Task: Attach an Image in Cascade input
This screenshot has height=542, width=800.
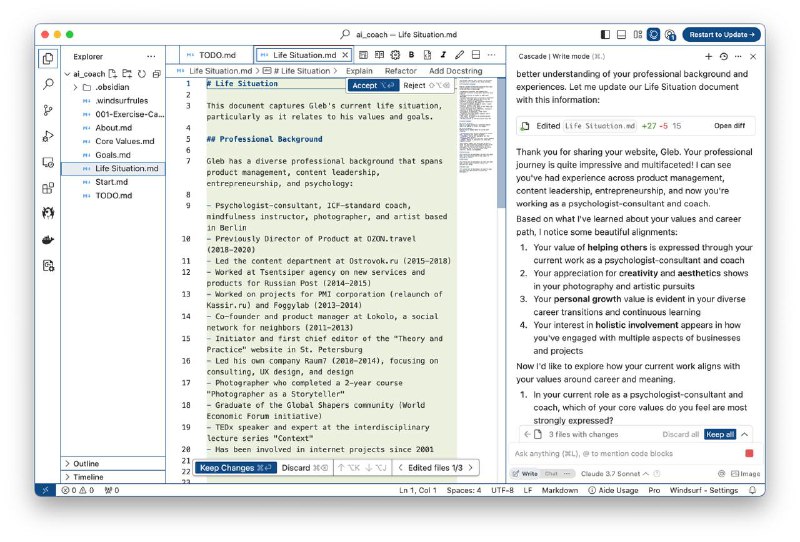Action: pyautogui.click(x=745, y=474)
